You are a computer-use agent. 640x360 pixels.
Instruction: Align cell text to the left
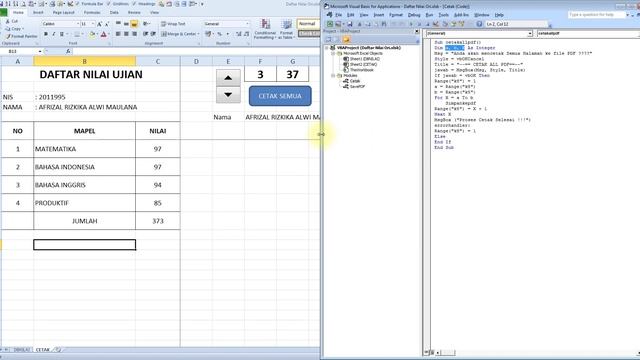(x=118, y=34)
